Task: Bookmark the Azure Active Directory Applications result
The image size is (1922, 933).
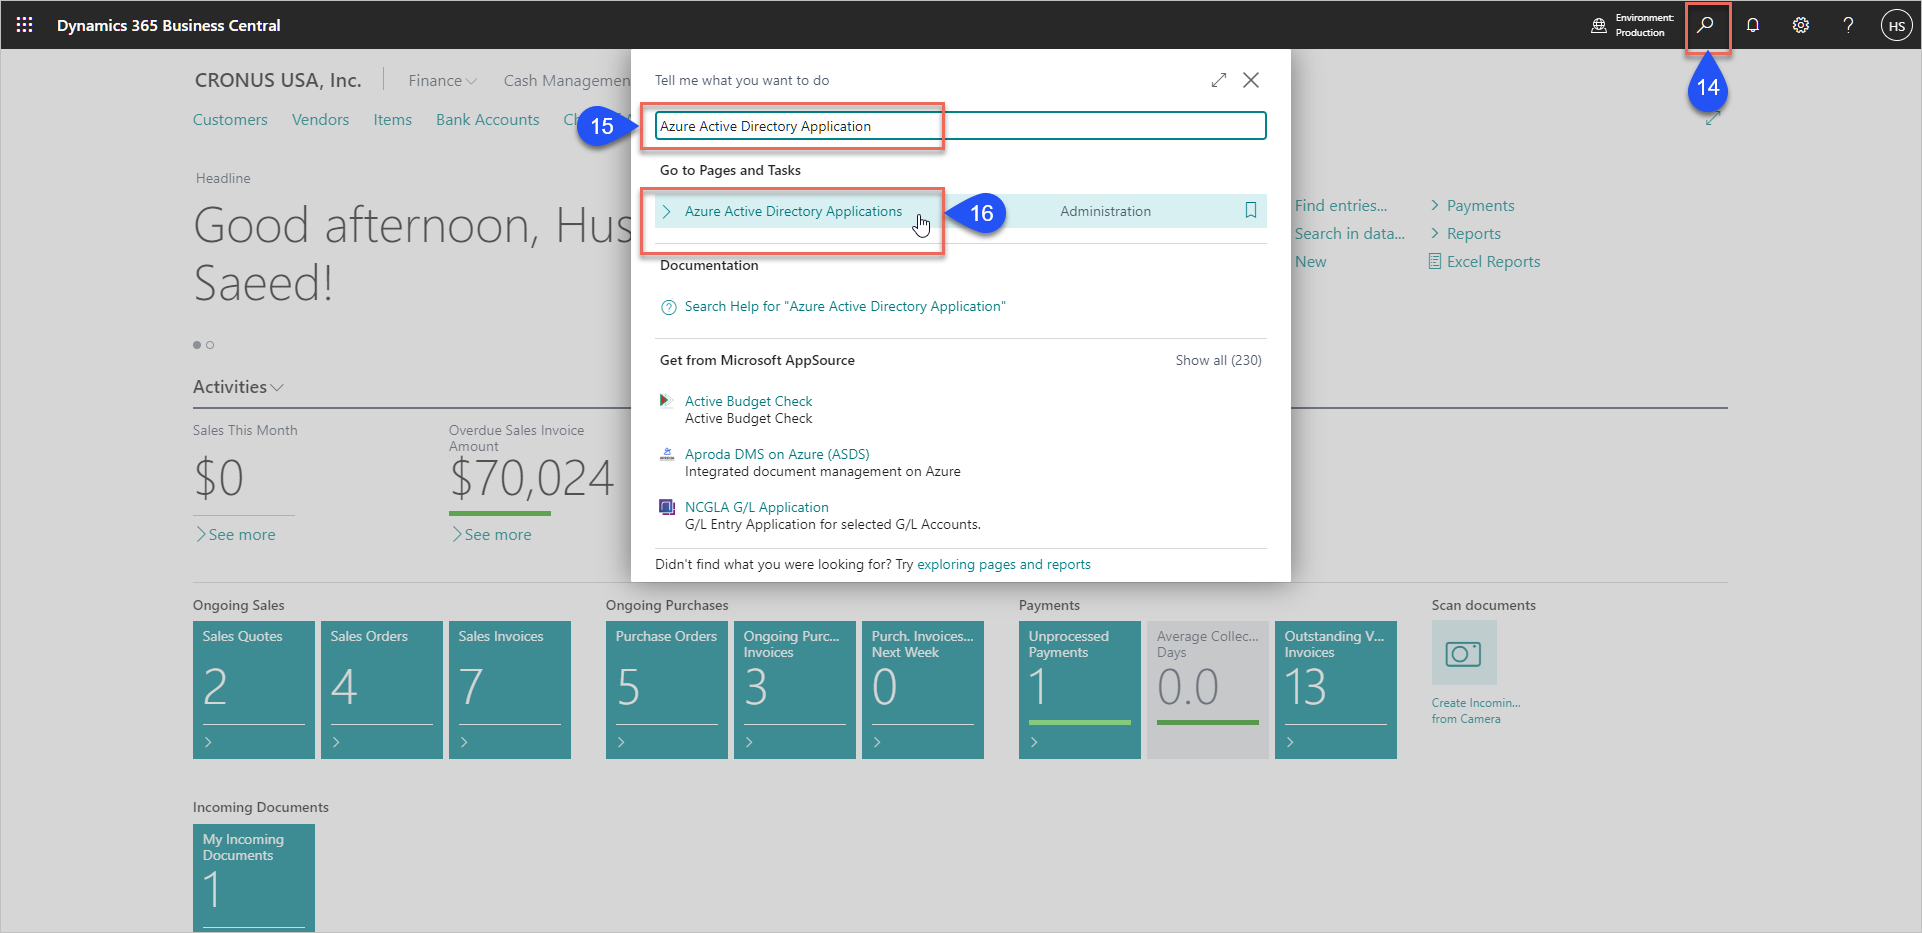Action: (x=1250, y=211)
